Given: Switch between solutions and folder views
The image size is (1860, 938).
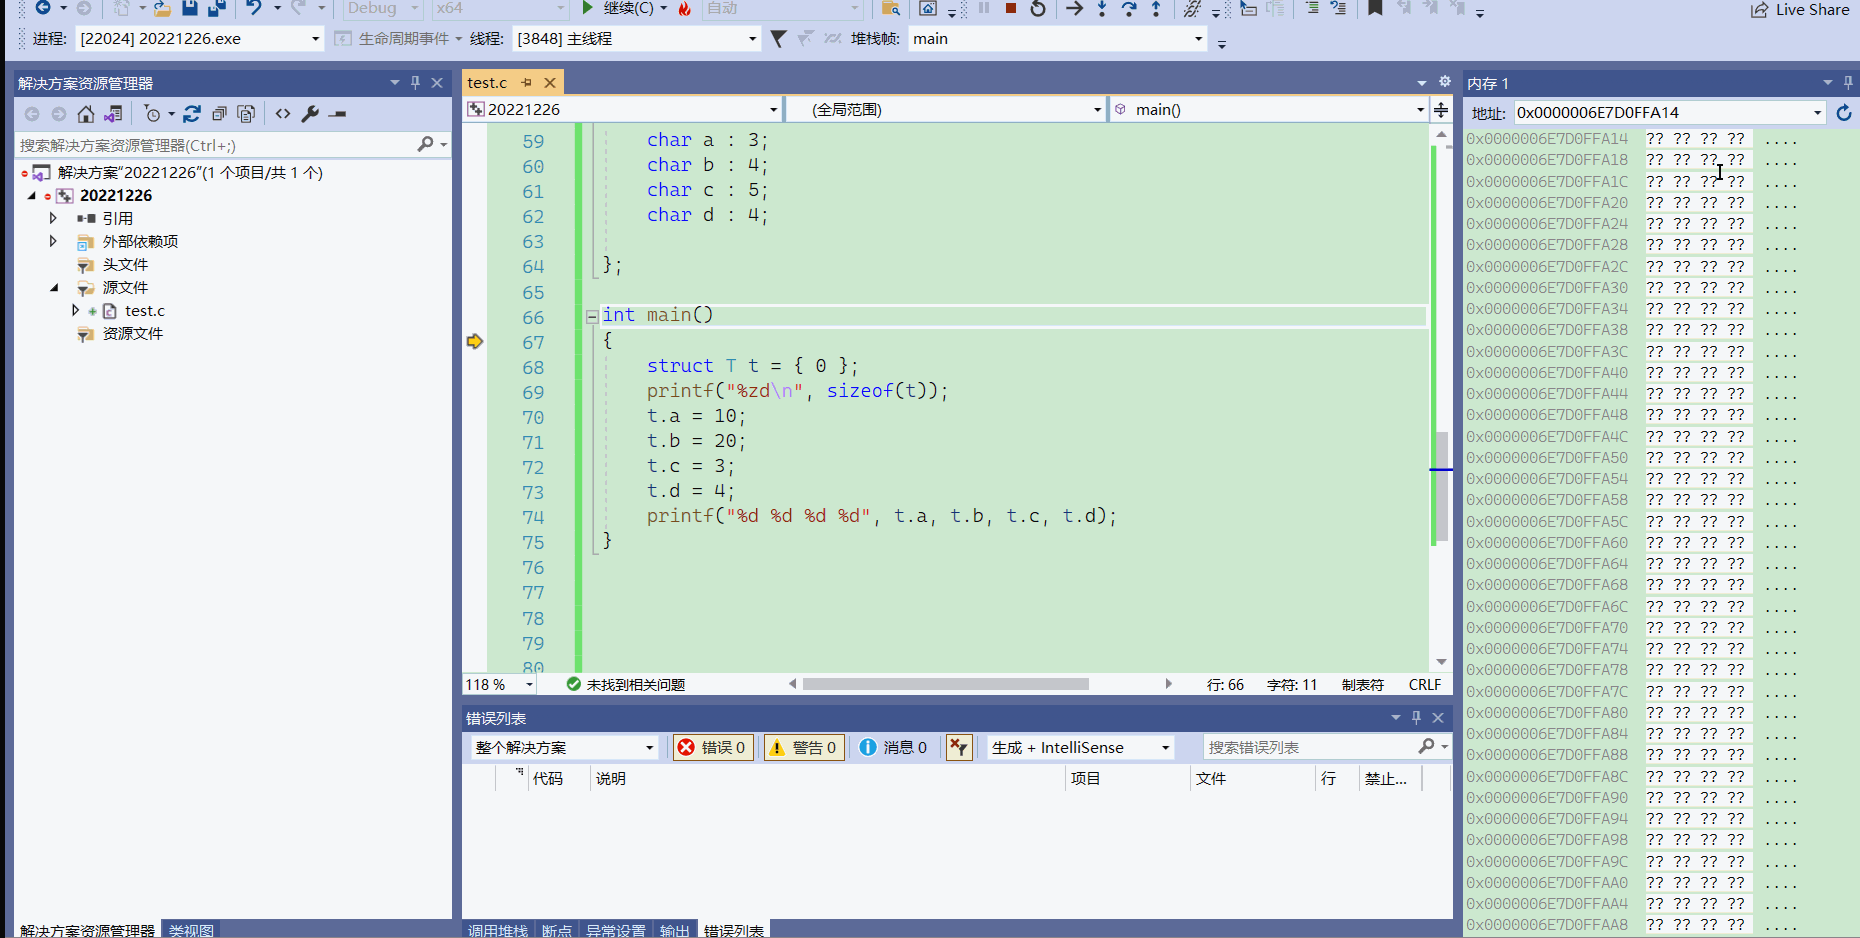Looking at the screenshot, I should [114, 114].
